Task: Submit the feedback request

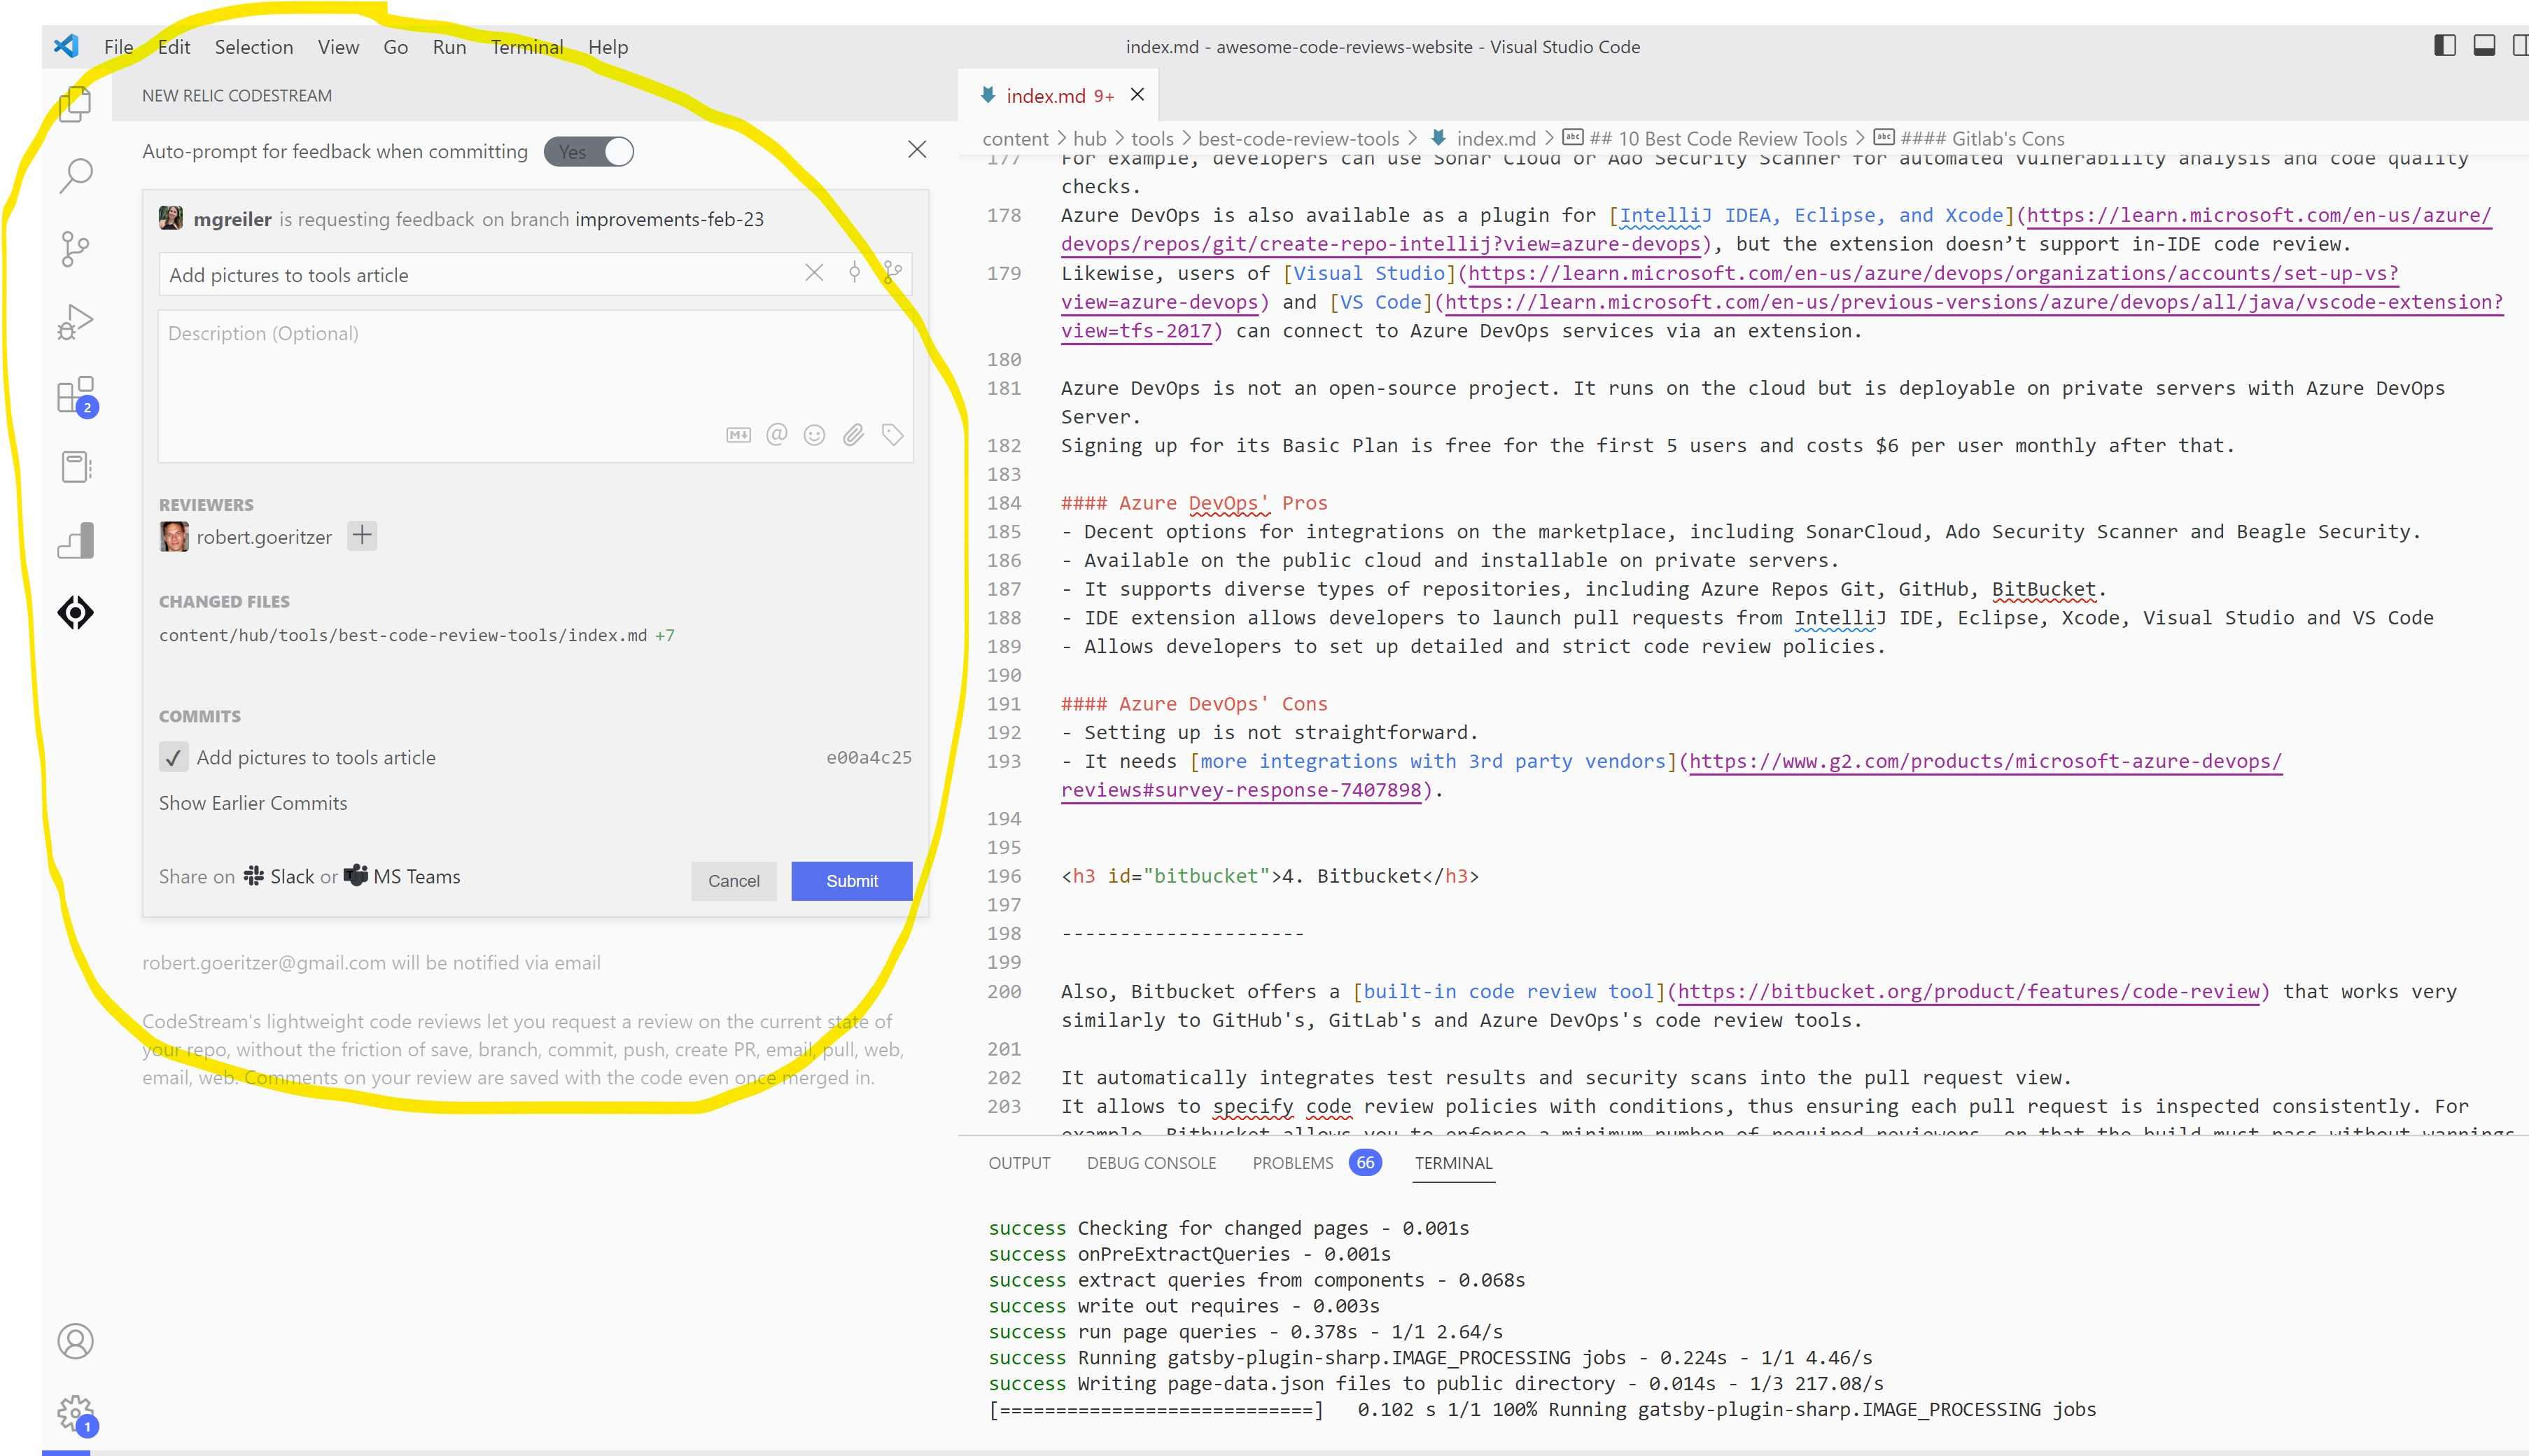Action: click(x=849, y=879)
